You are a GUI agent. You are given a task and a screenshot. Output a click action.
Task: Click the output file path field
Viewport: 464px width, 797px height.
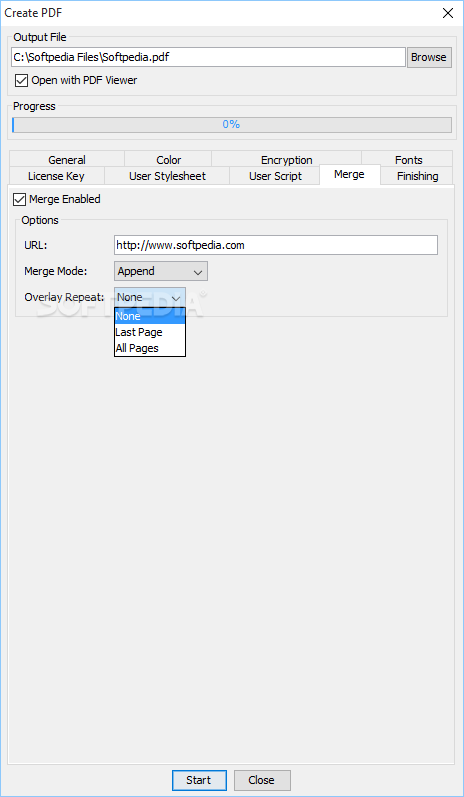click(208, 57)
